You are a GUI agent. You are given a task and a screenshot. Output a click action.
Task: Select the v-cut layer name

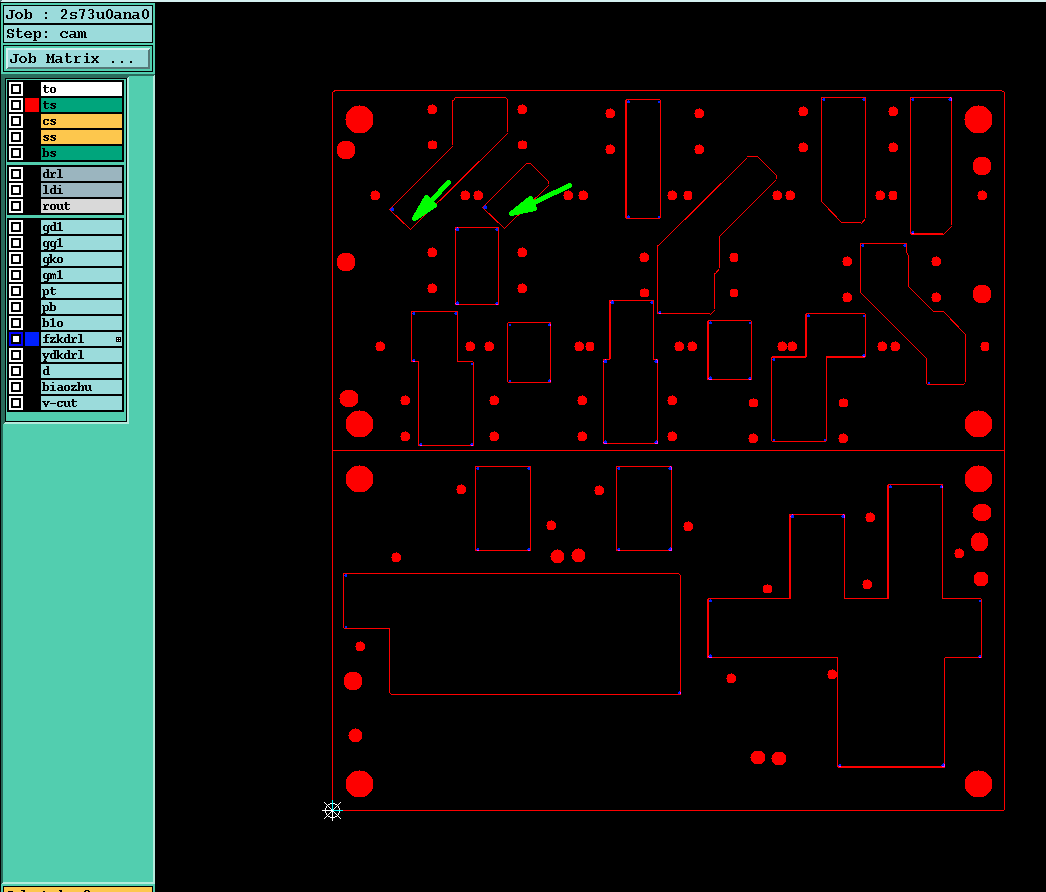(82, 403)
